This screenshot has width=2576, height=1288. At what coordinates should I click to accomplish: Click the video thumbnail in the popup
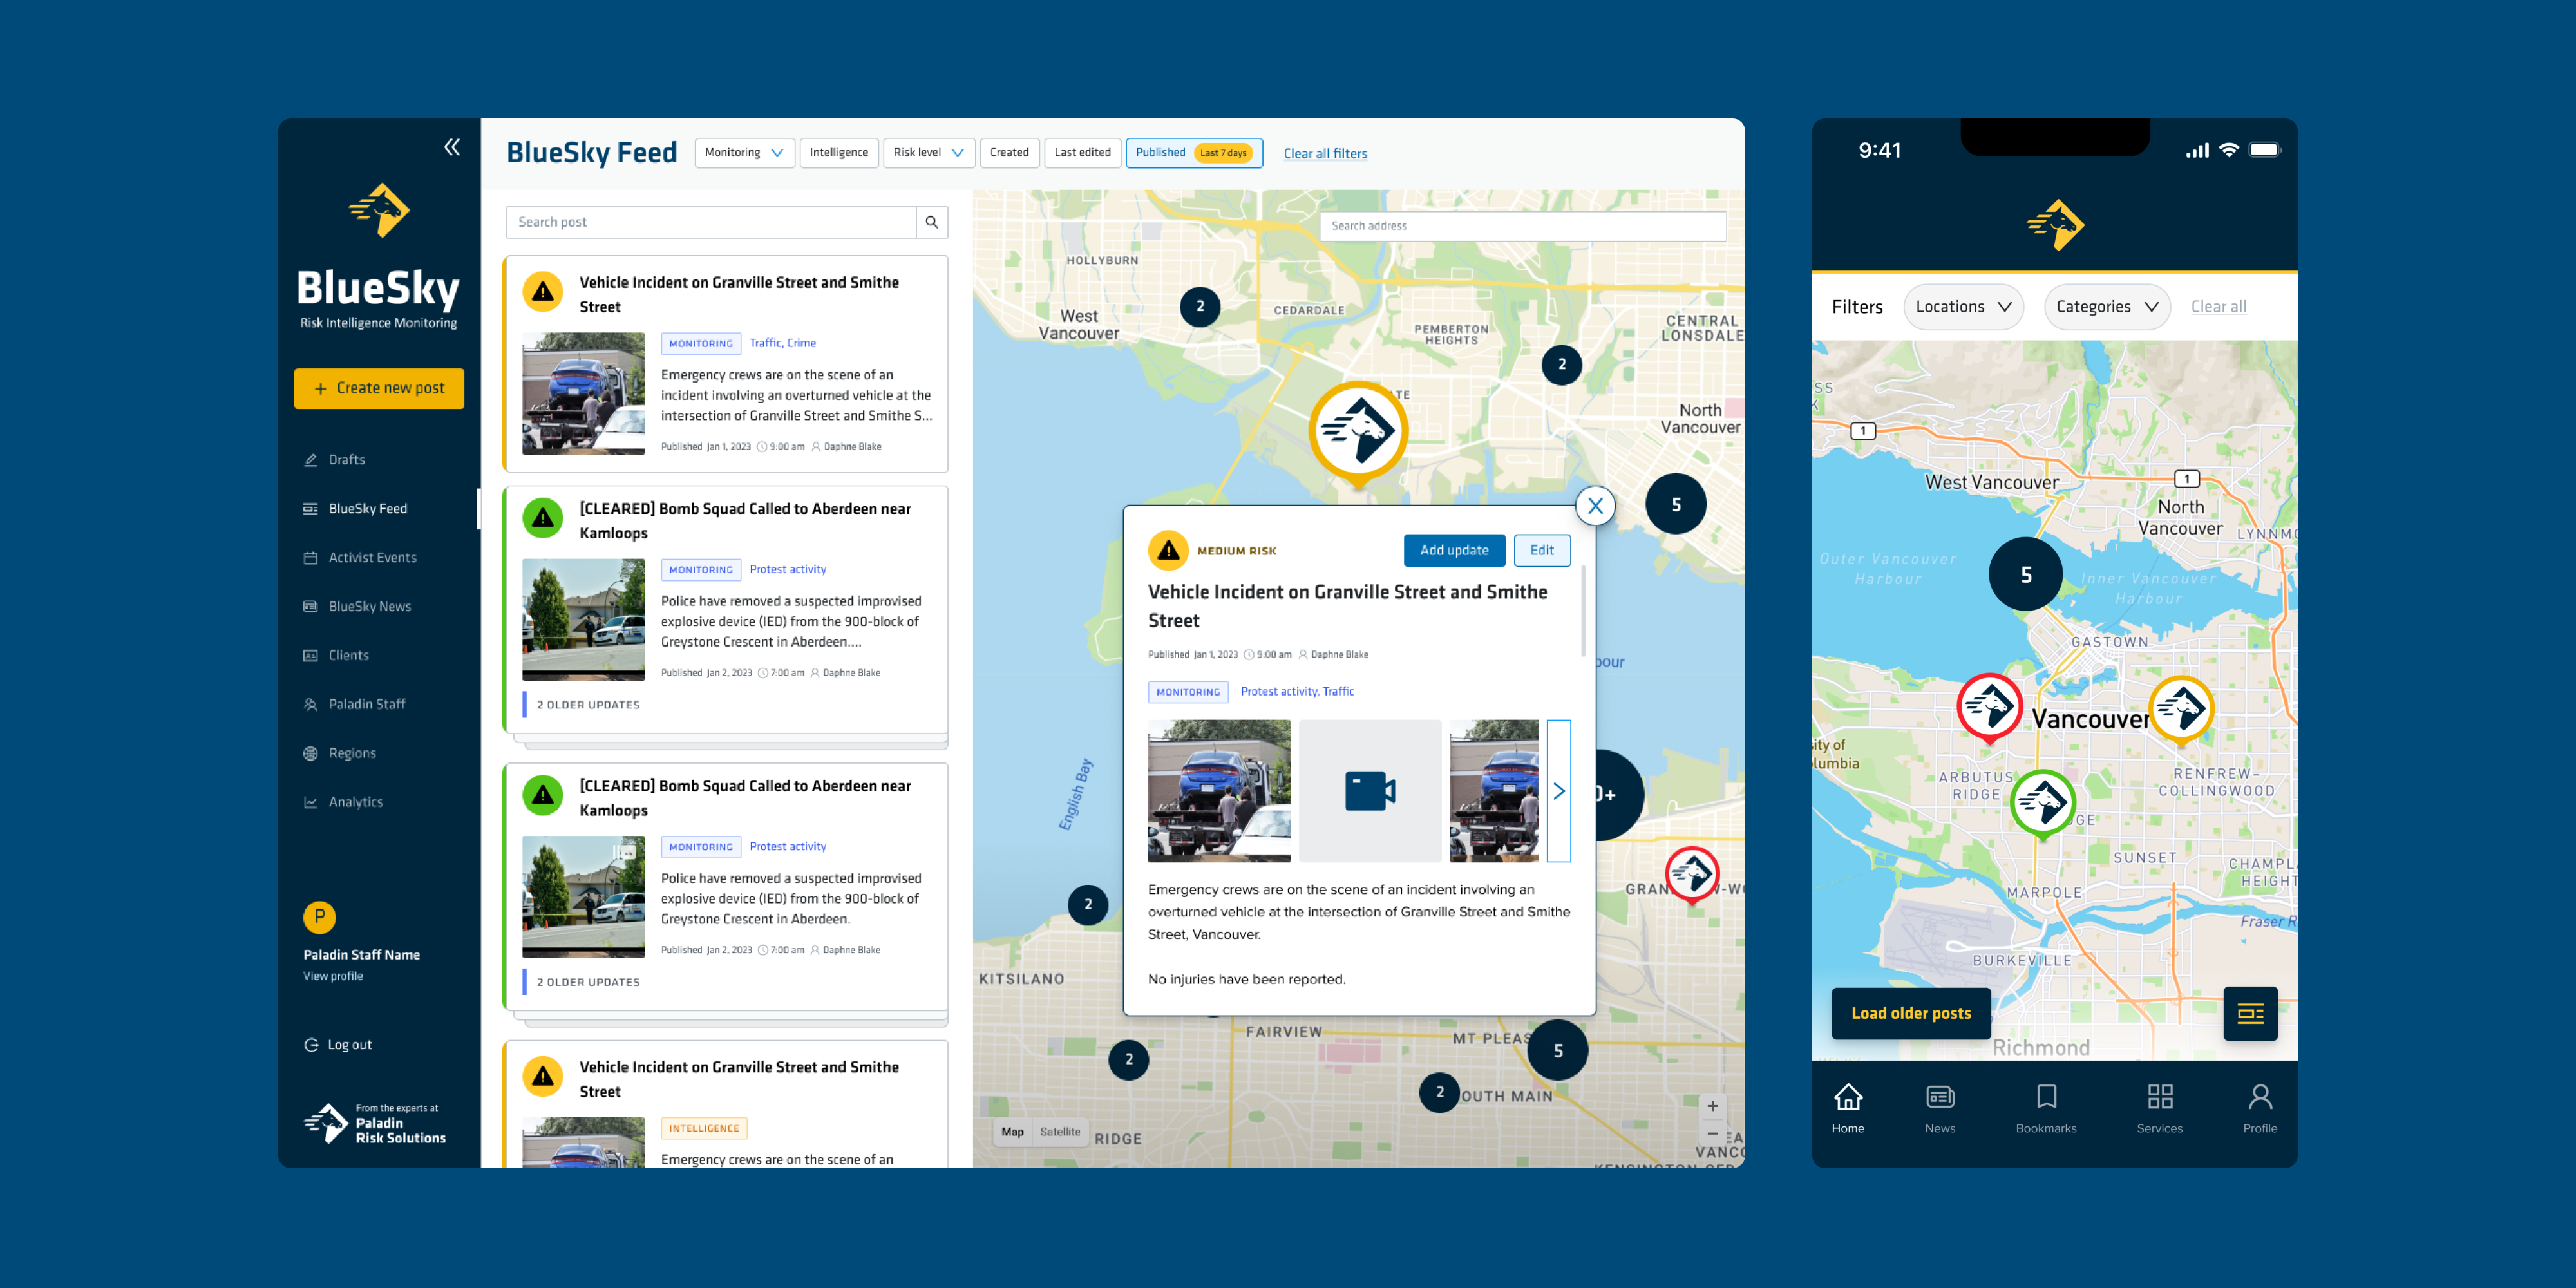click(1369, 790)
